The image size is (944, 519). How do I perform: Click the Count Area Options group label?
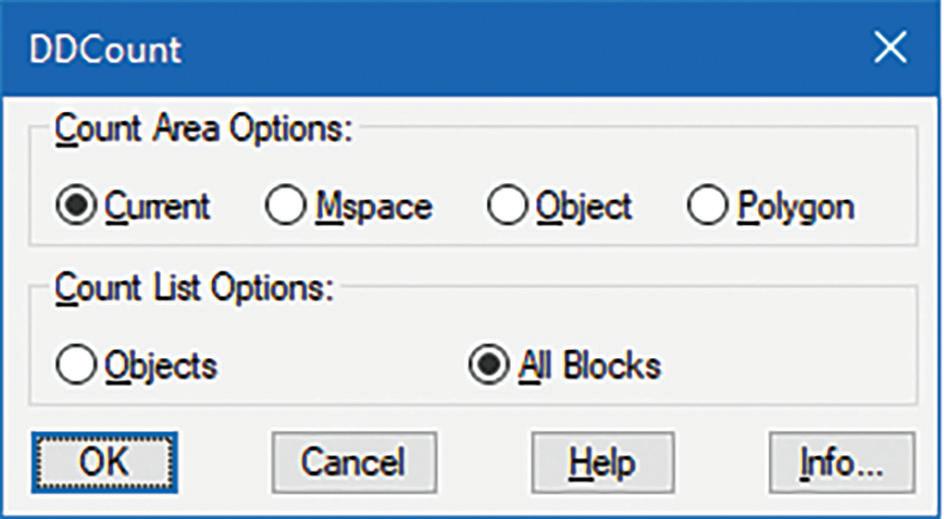[204, 128]
